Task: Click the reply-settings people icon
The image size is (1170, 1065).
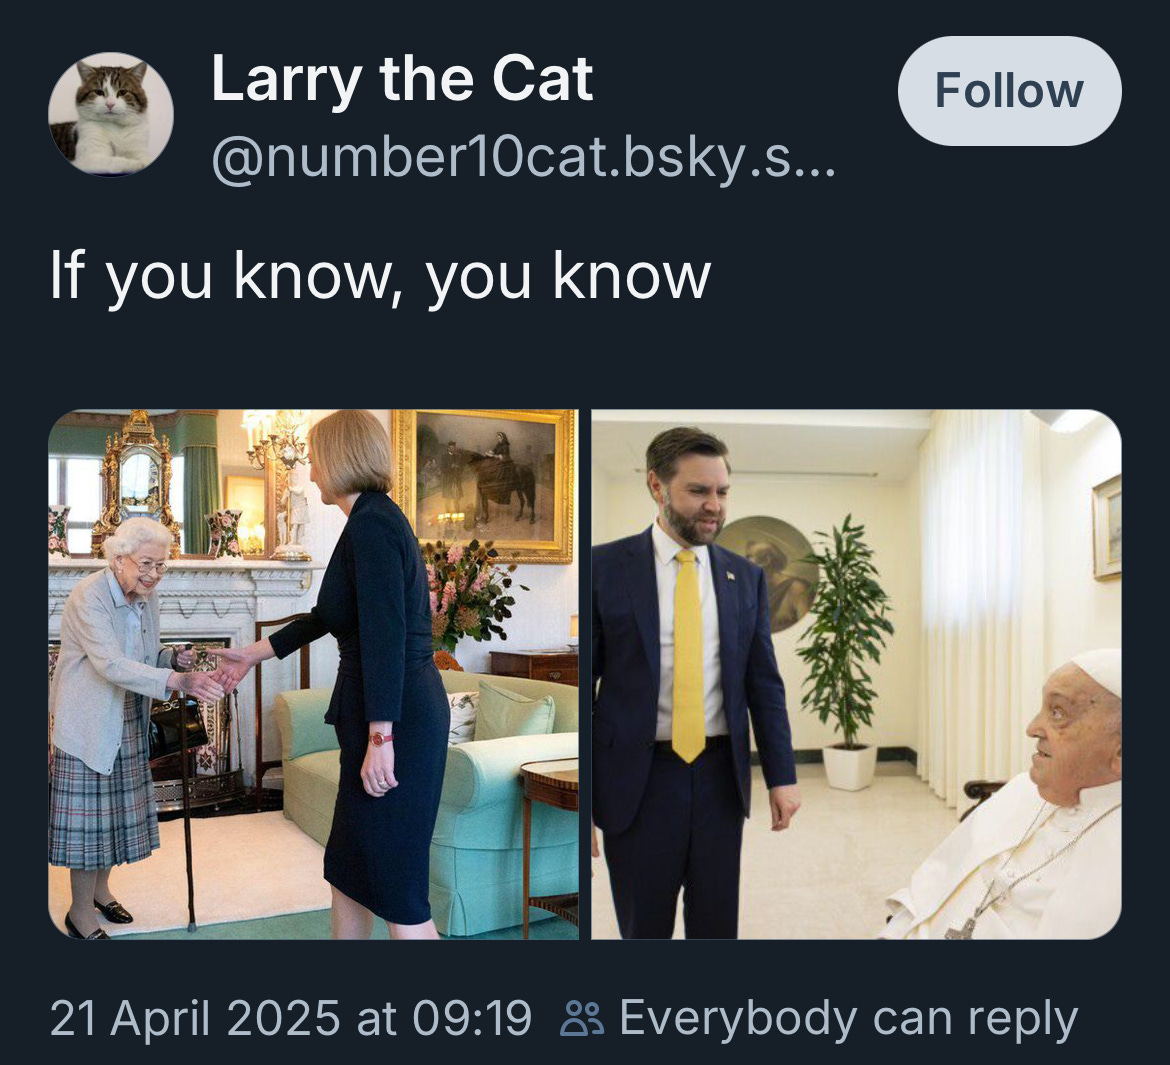Action: click(x=582, y=1019)
